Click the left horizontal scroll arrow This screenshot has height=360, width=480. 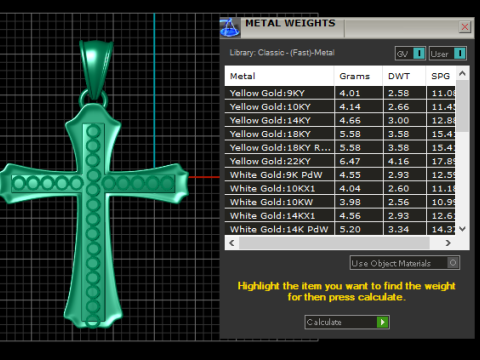coord(232,243)
